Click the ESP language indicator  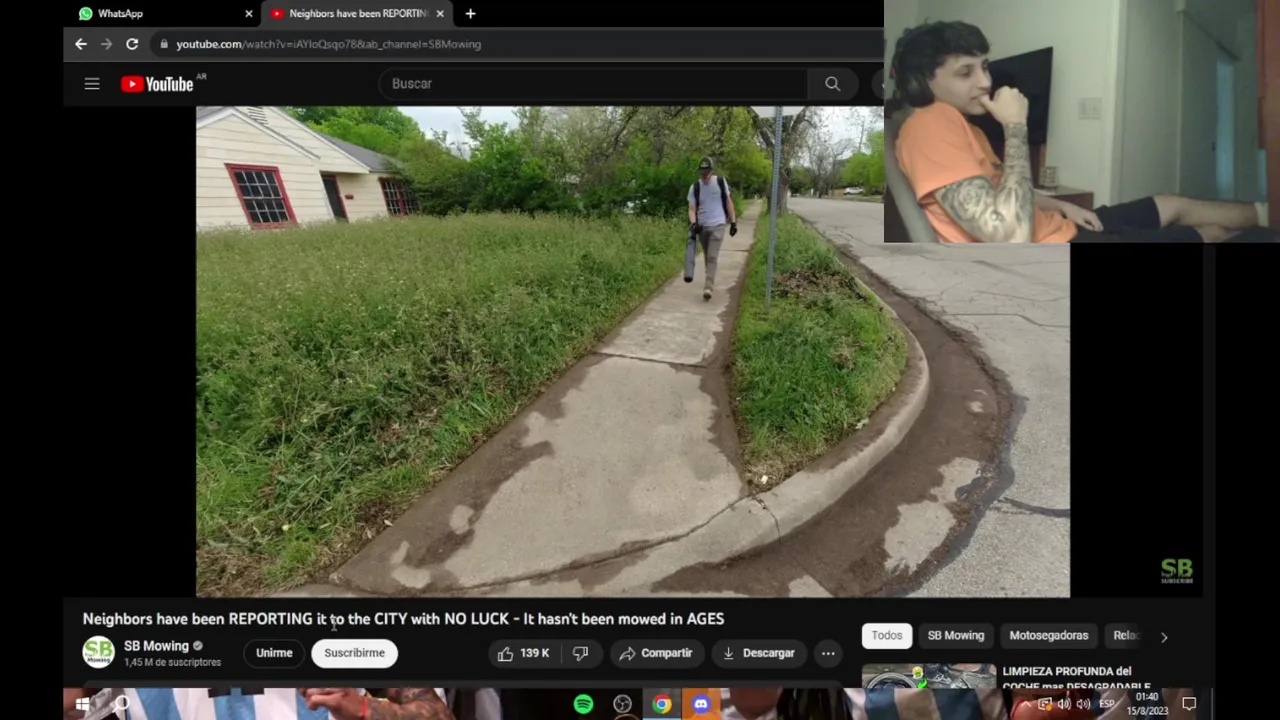(x=1107, y=704)
